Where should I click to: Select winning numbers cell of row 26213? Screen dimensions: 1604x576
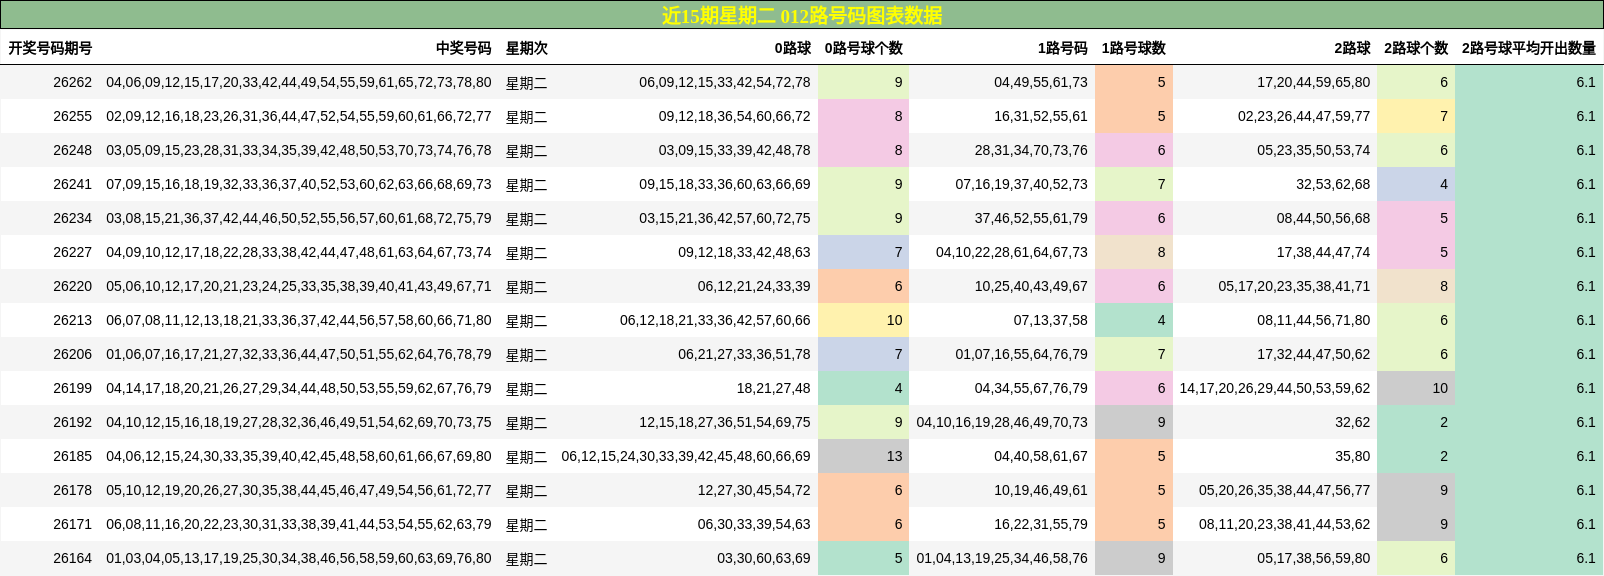pos(299,320)
